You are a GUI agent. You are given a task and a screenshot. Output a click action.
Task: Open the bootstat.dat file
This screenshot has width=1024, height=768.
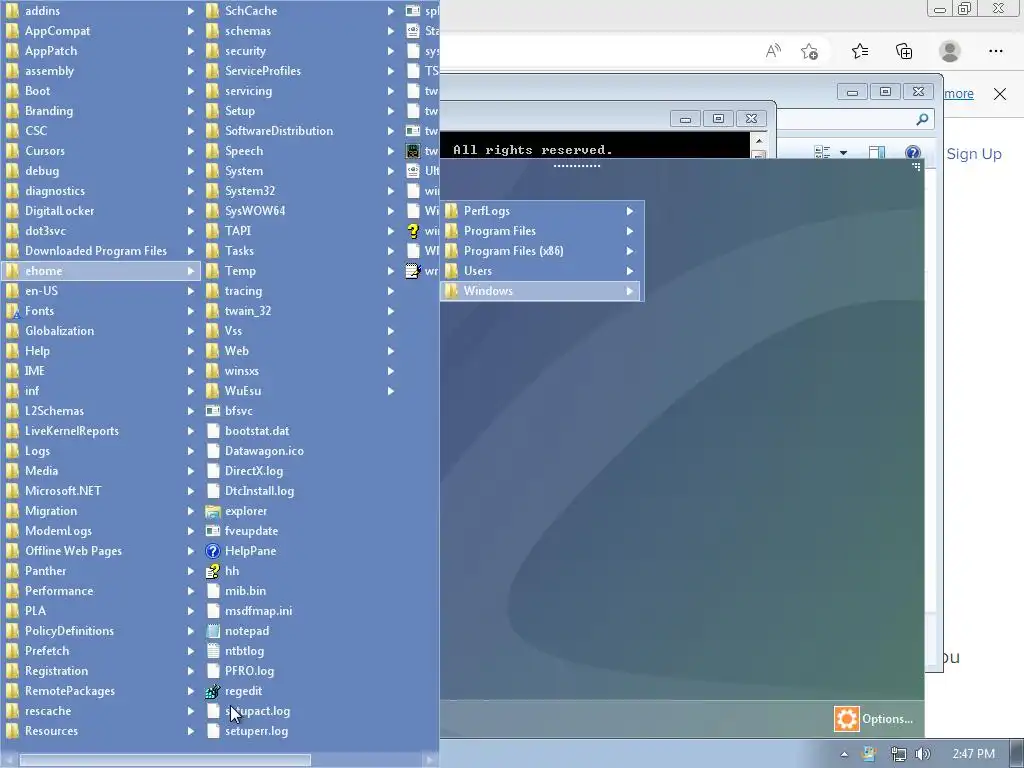[257, 431]
